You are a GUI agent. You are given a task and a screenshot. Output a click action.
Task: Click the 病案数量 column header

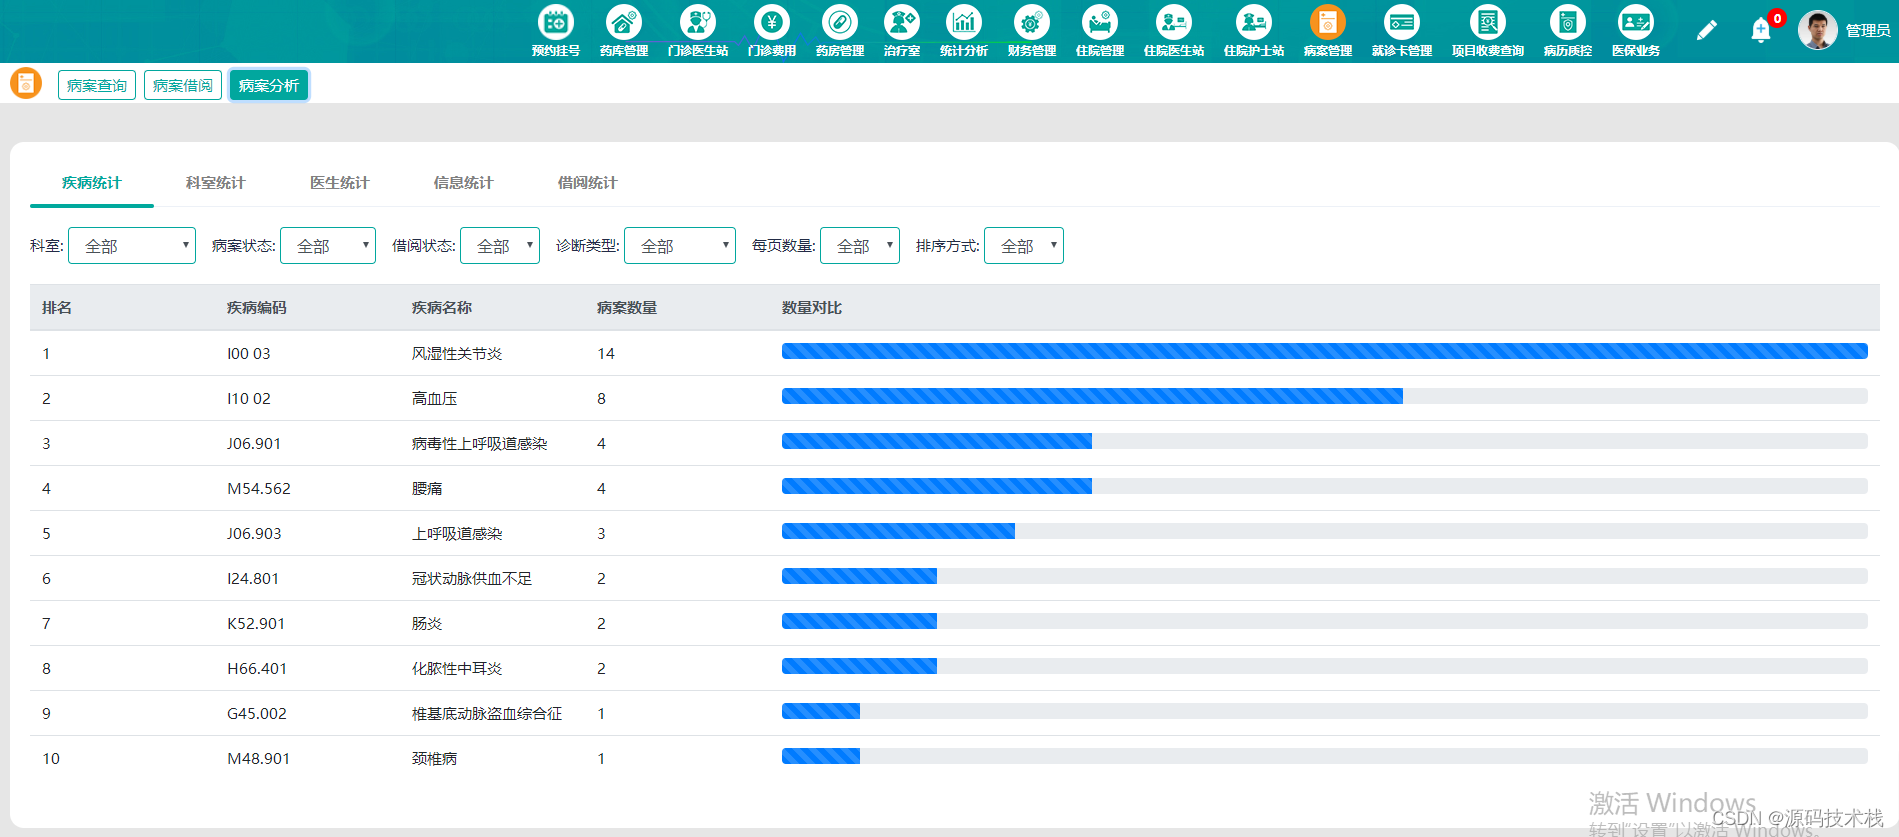pos(627,308)
